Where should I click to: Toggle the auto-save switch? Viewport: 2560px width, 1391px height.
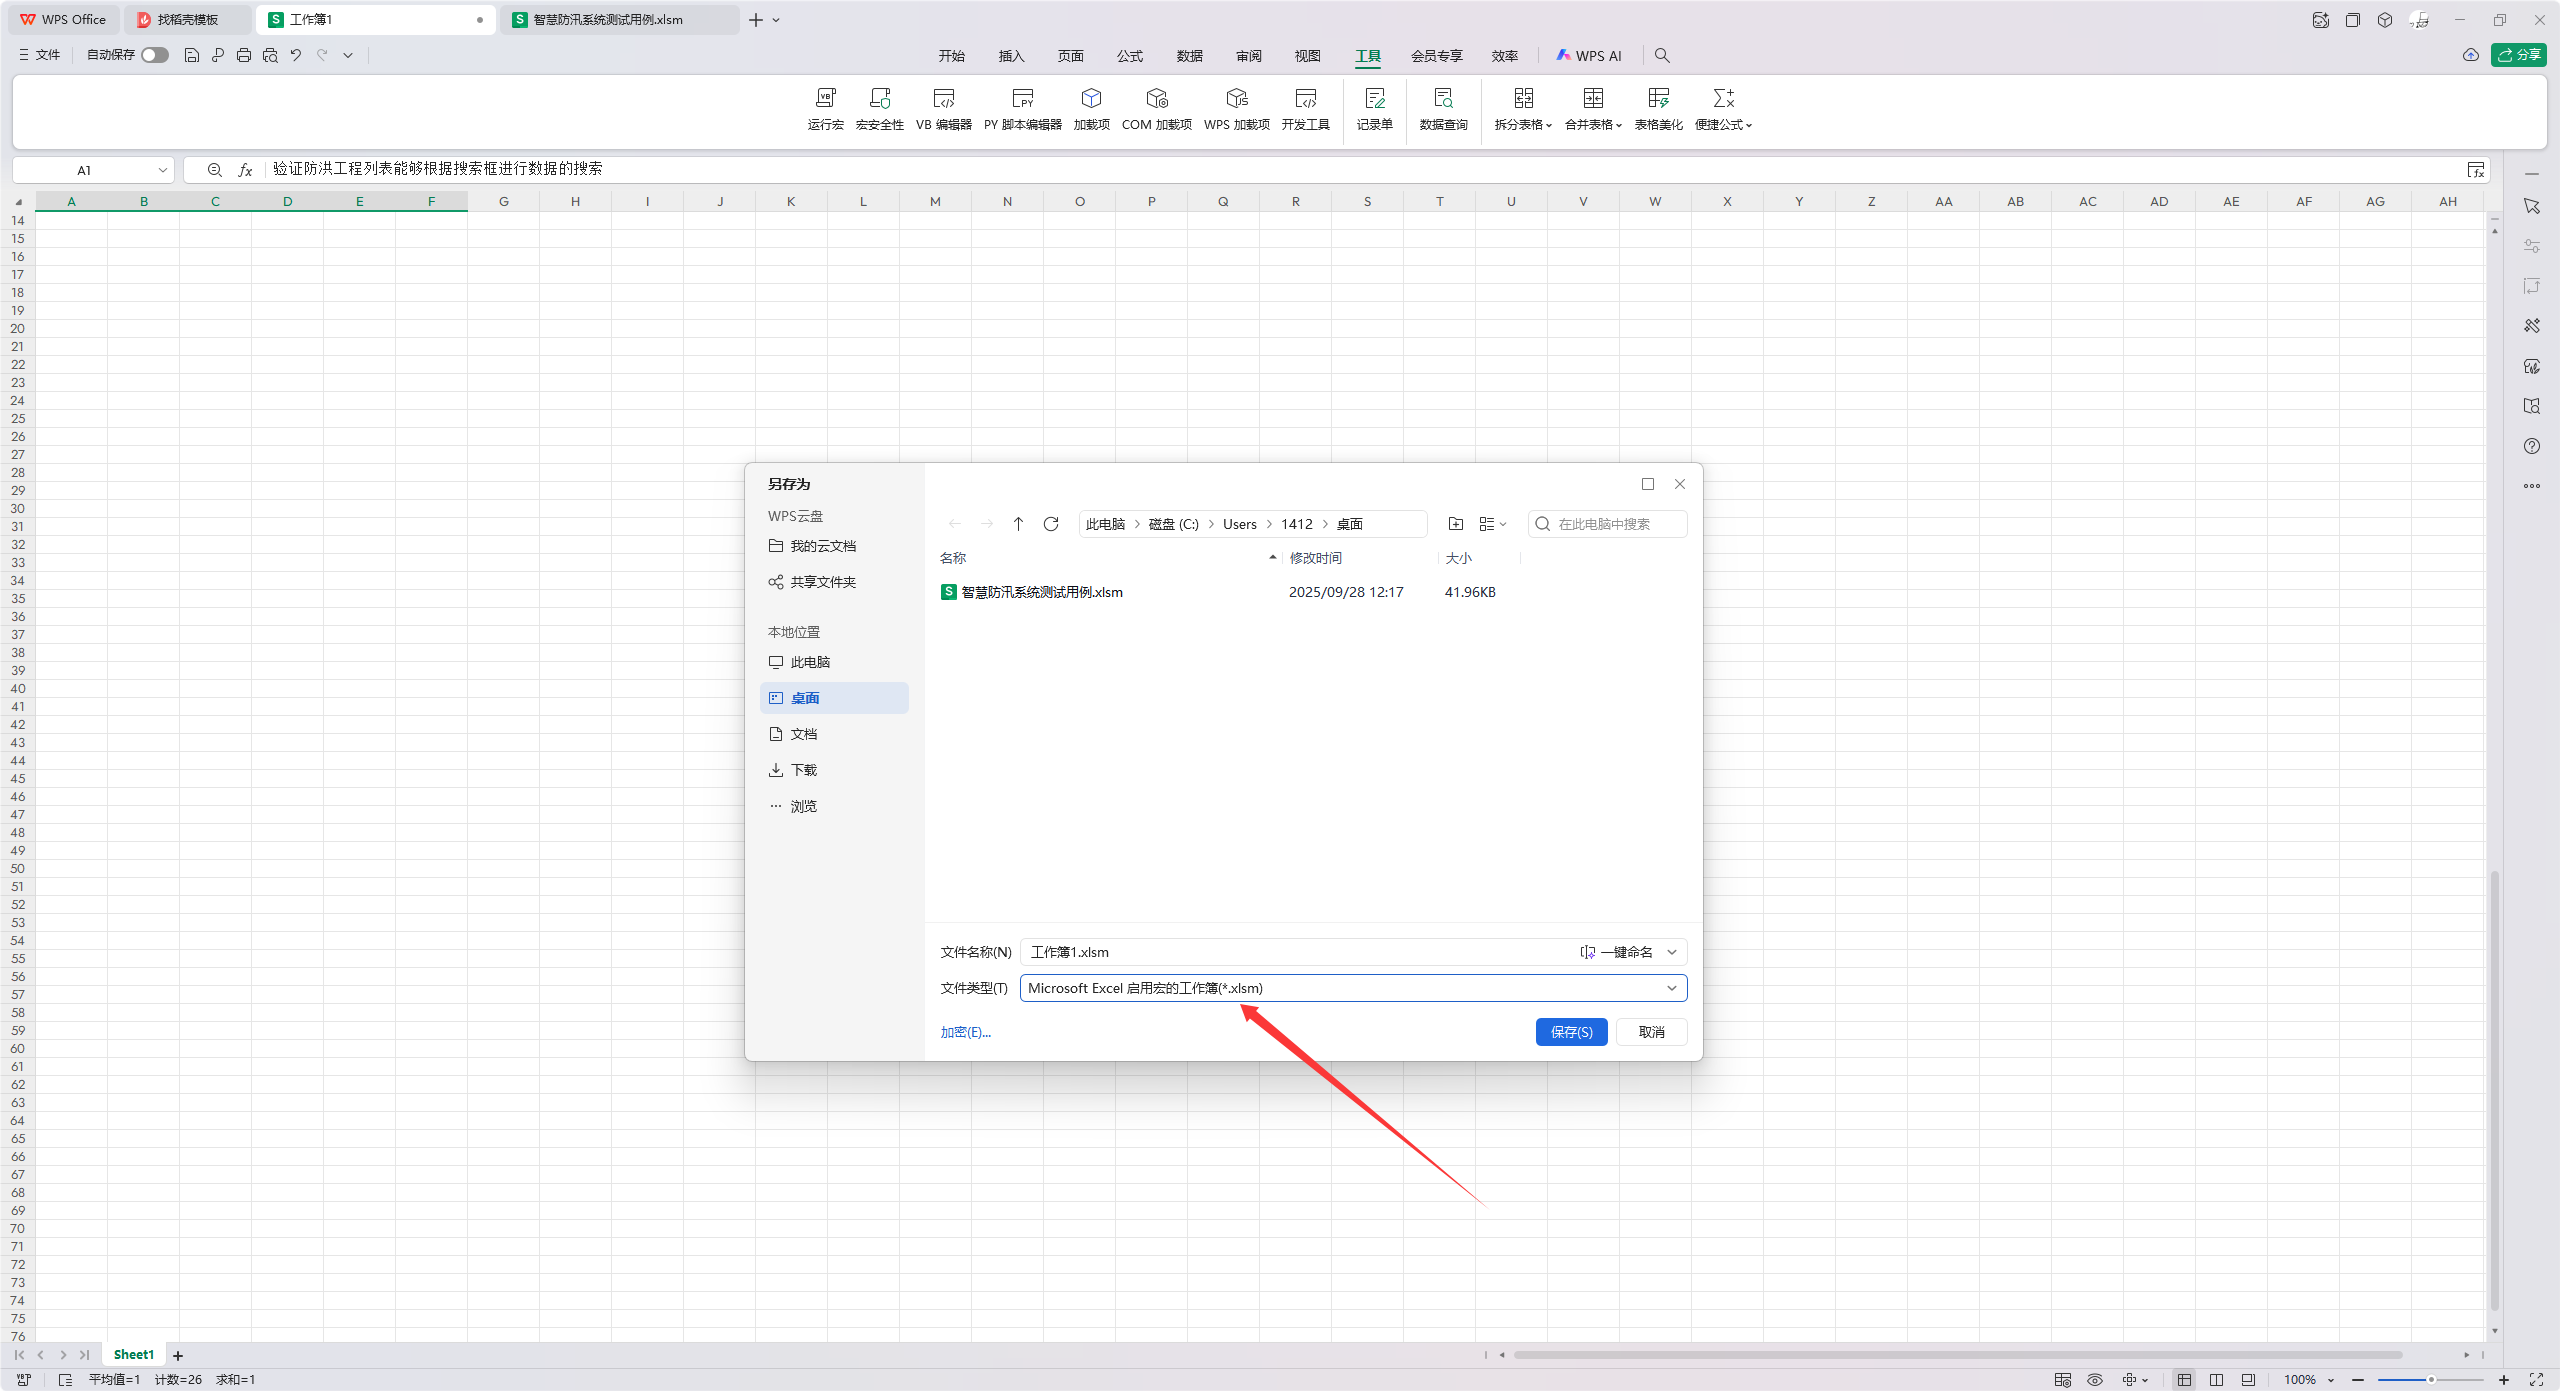point(154,55)
